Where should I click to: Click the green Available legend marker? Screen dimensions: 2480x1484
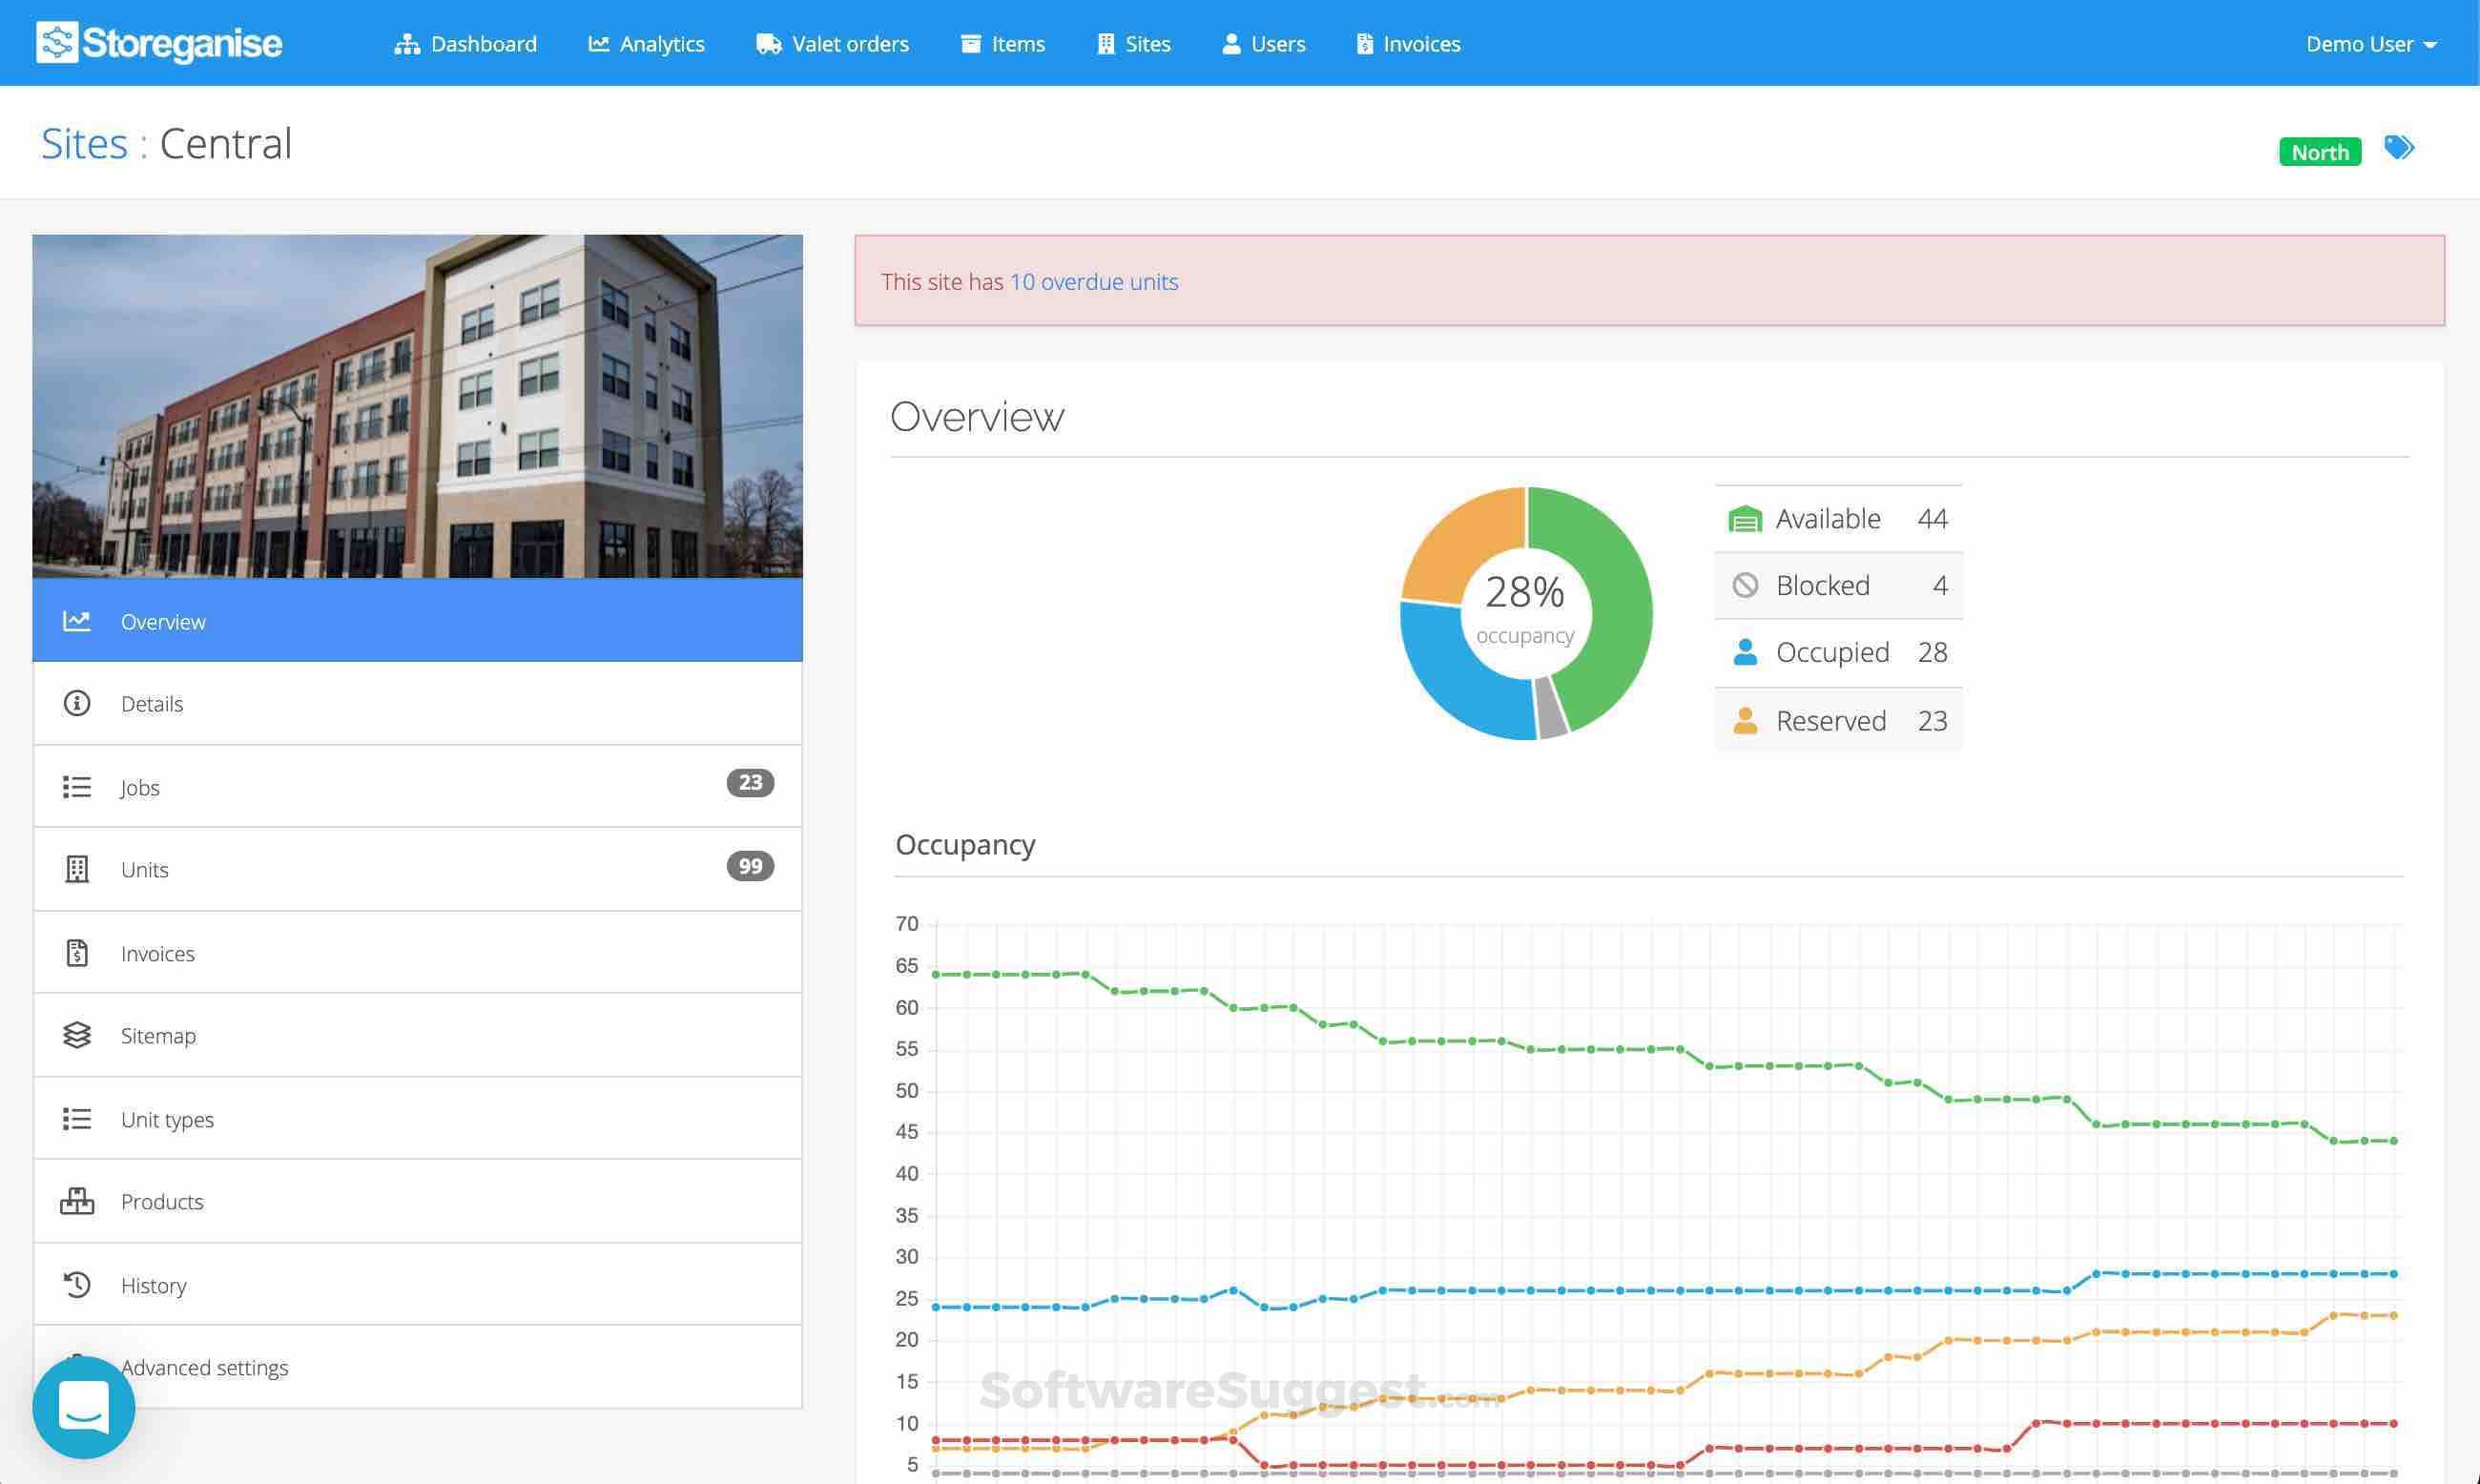pos(1745,518)
